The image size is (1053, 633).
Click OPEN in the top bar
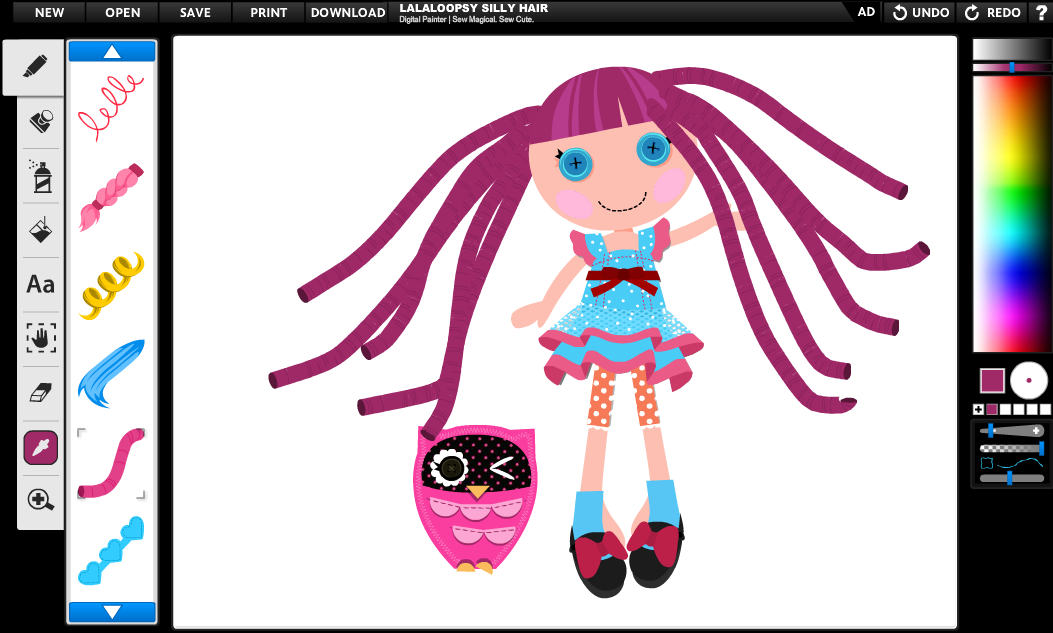click(122, 12)
